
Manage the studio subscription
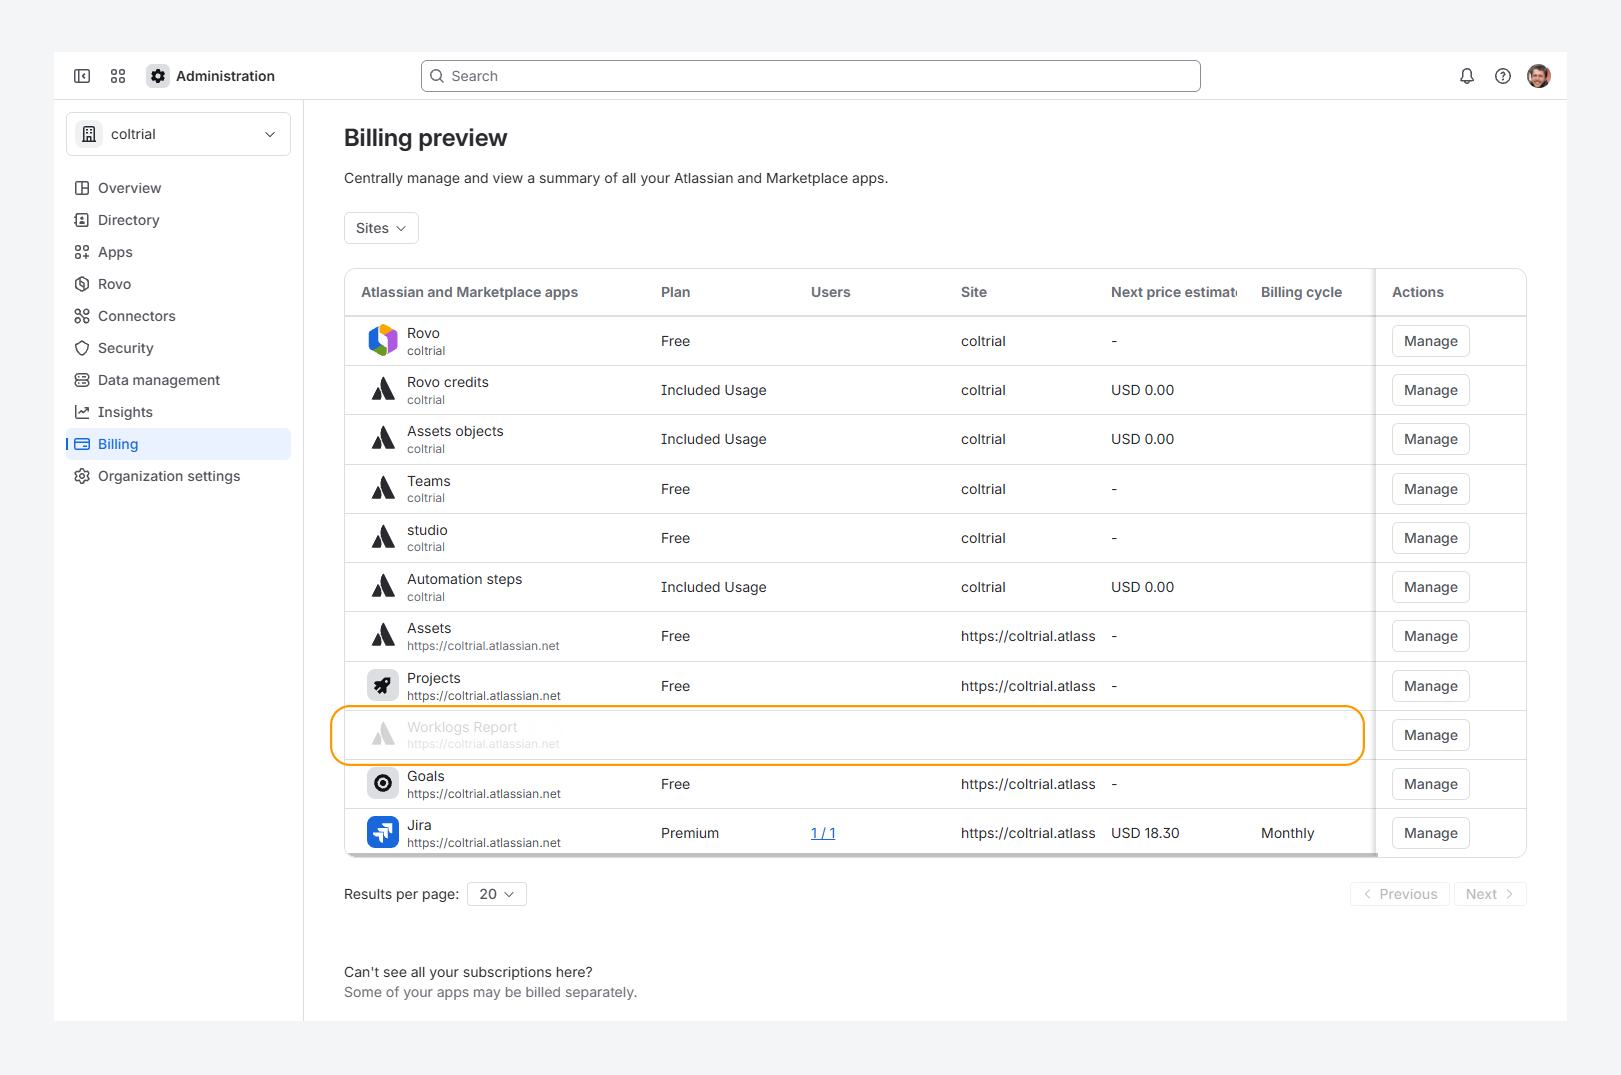(x=1431, y=538)
